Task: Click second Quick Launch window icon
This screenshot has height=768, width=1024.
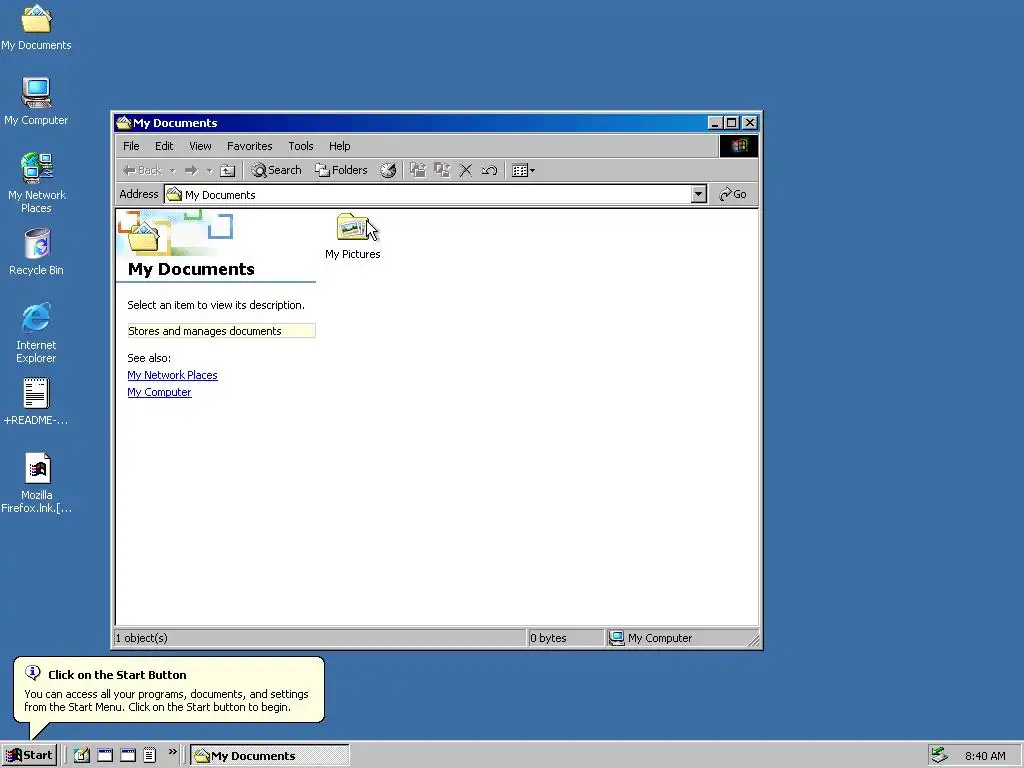Action: pos(104,755)
